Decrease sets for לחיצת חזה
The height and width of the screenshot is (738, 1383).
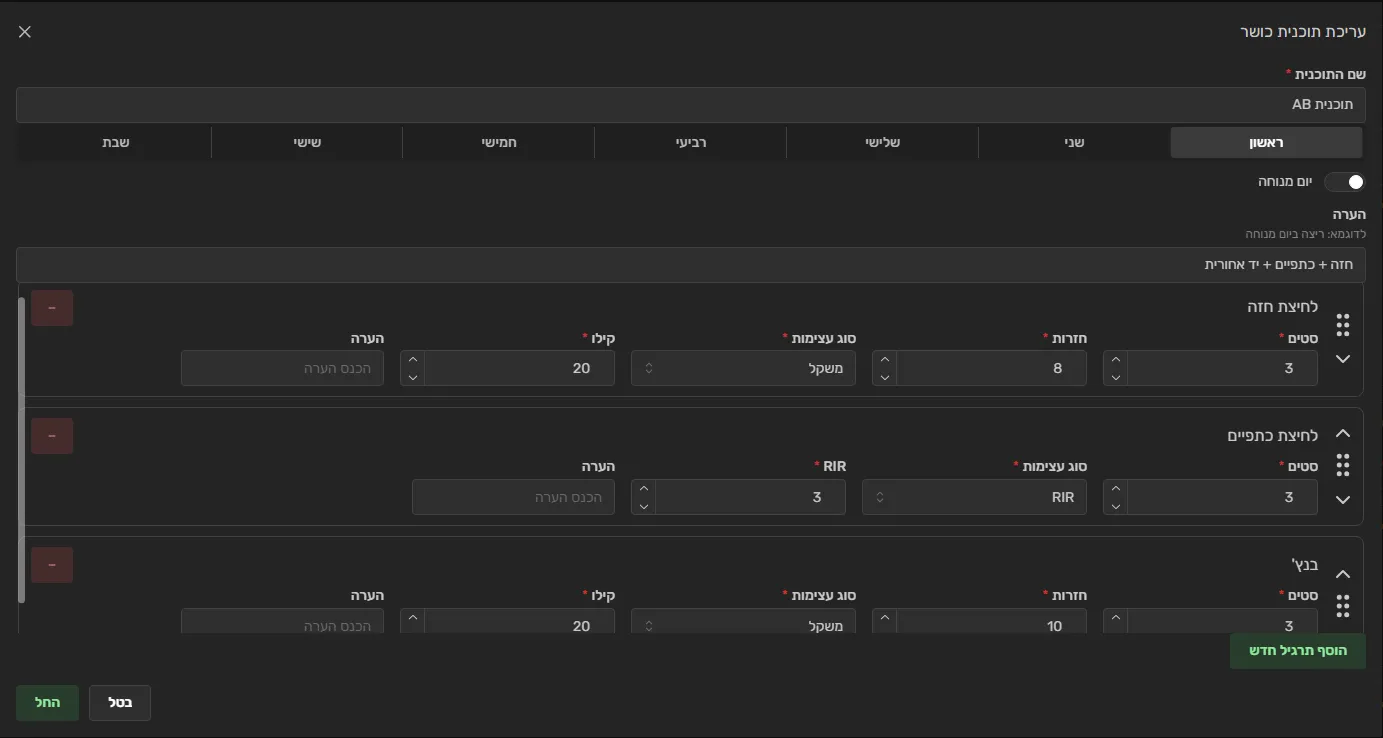(x=1115, y=377)
